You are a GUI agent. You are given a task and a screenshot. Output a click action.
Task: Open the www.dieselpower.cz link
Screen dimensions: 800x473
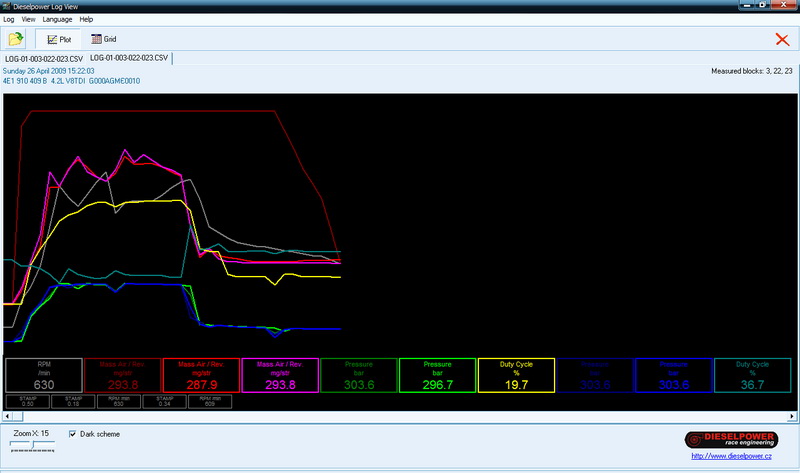click(x=740, y=458)
